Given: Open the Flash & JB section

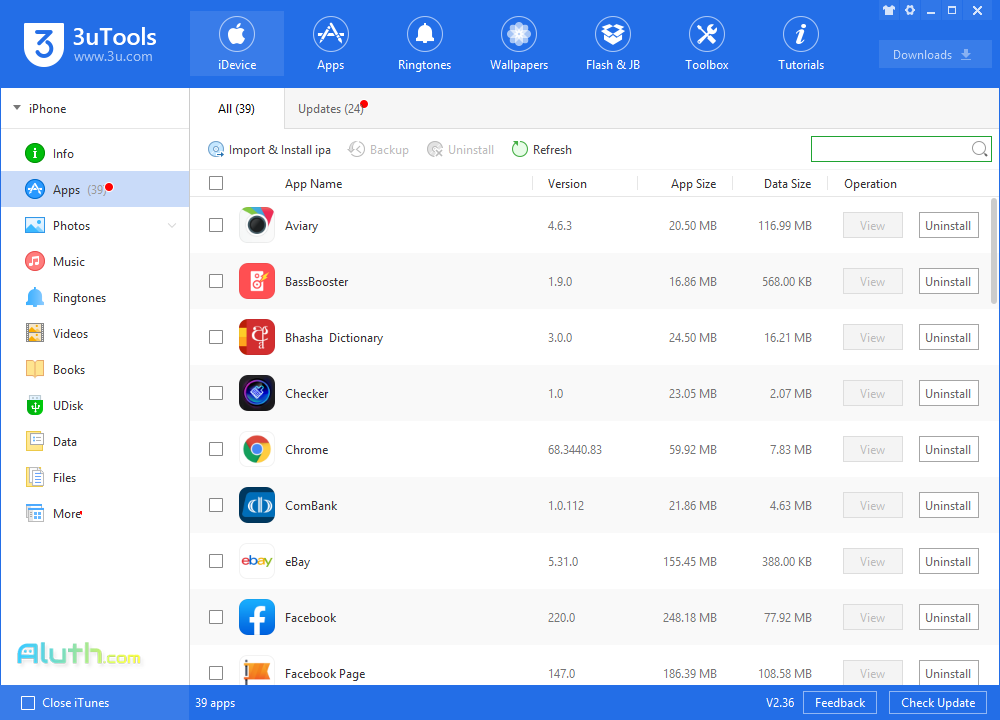Looking at the screenshot, I should [x=612, y=43].
